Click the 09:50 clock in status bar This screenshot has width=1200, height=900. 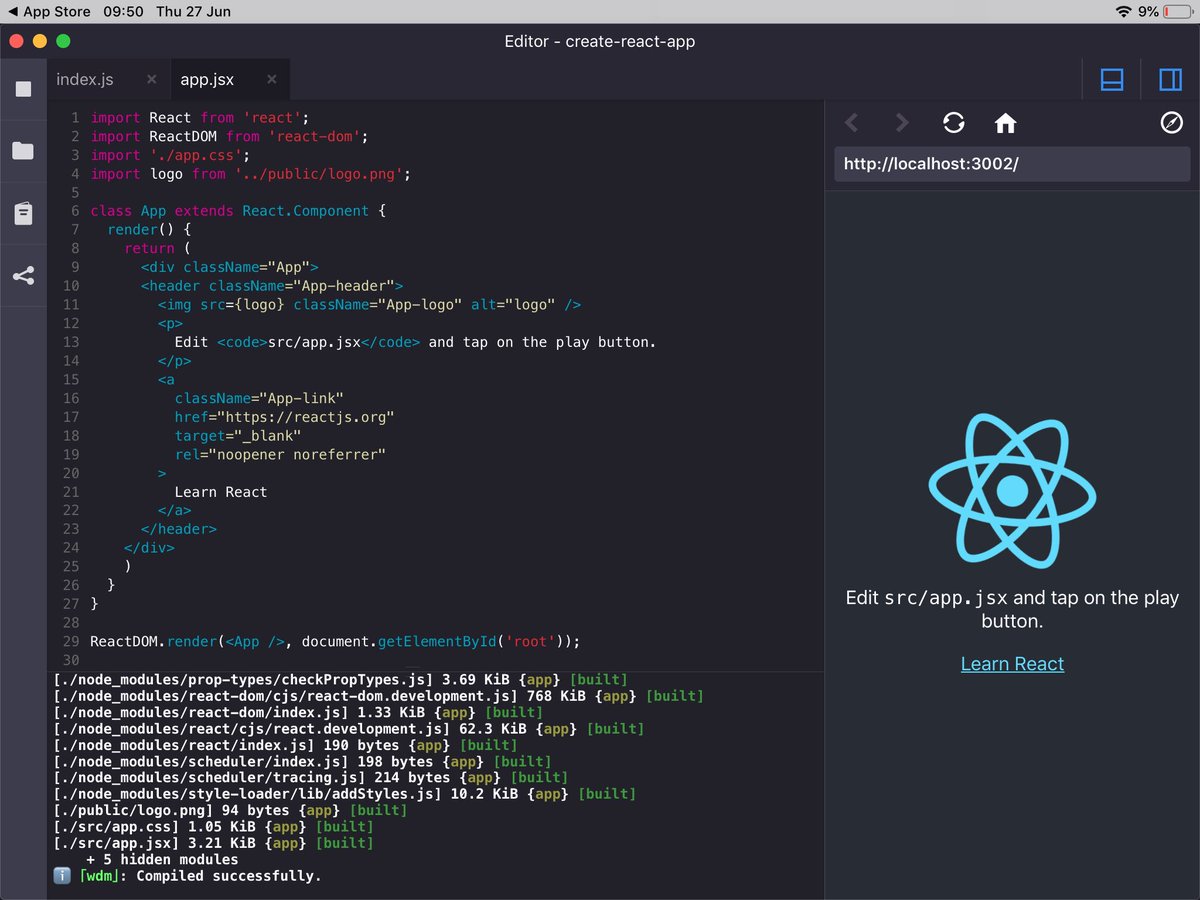point(123,11)
